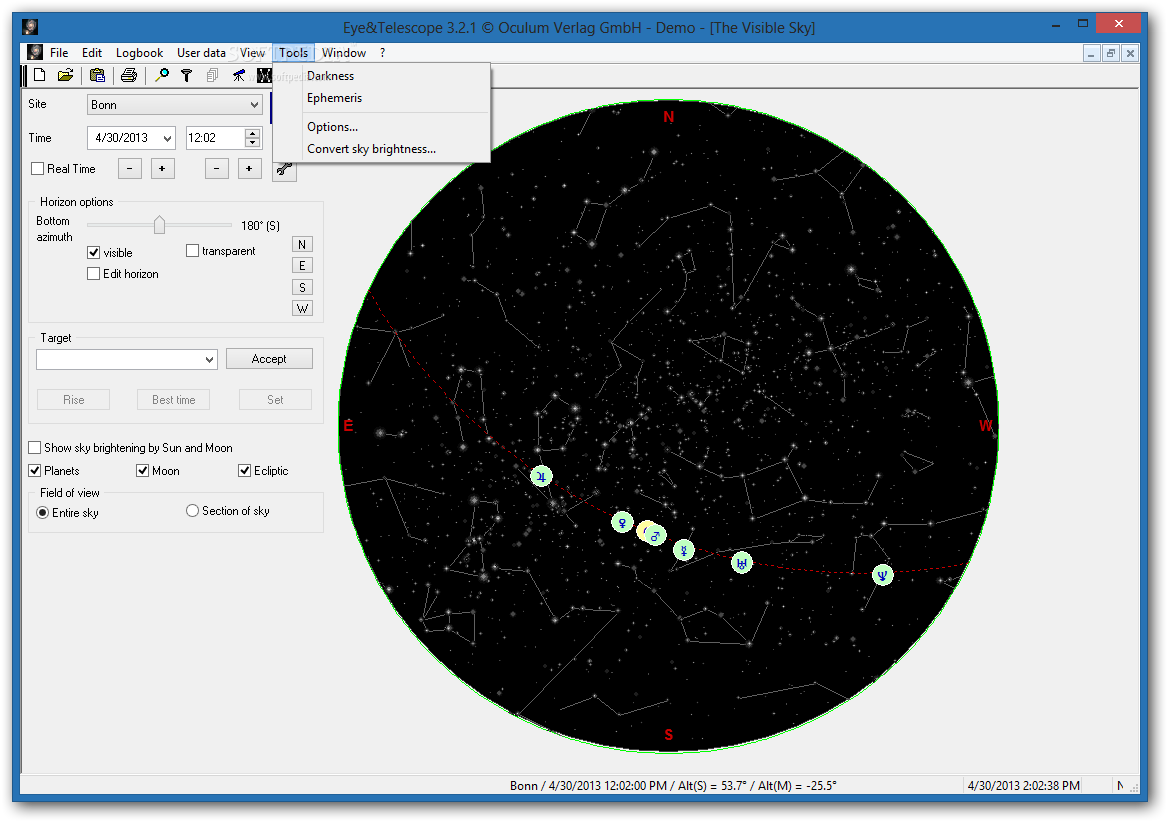
Task: Select Mercury symbol on the sky map
Action: click(684, 550)
